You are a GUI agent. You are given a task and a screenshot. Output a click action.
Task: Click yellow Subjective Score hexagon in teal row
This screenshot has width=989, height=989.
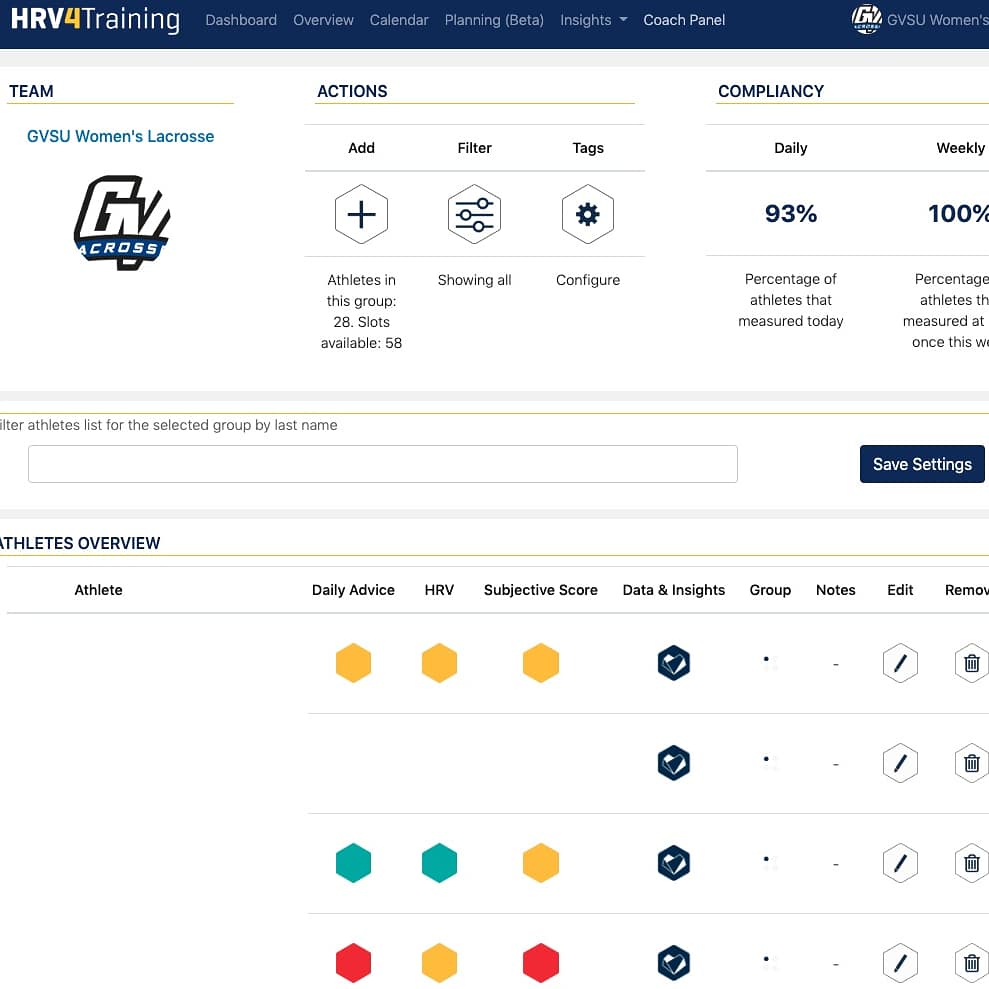coord(541,862)
